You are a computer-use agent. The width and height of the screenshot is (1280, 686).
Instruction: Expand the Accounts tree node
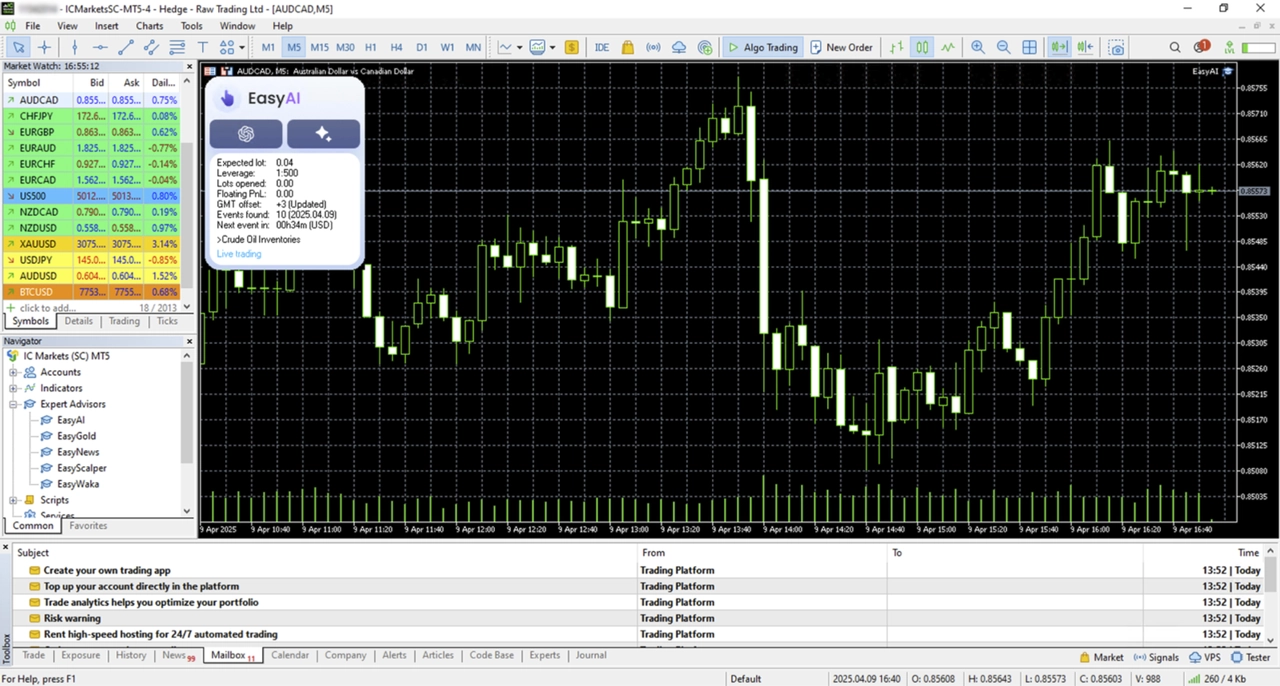coord(14,372)
